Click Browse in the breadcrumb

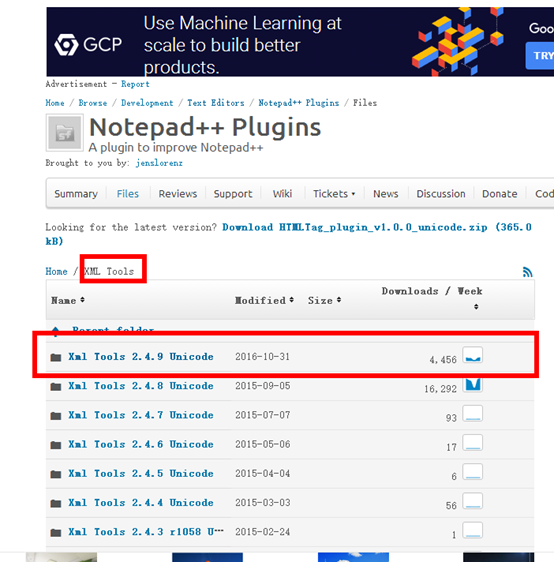[93, 103]
